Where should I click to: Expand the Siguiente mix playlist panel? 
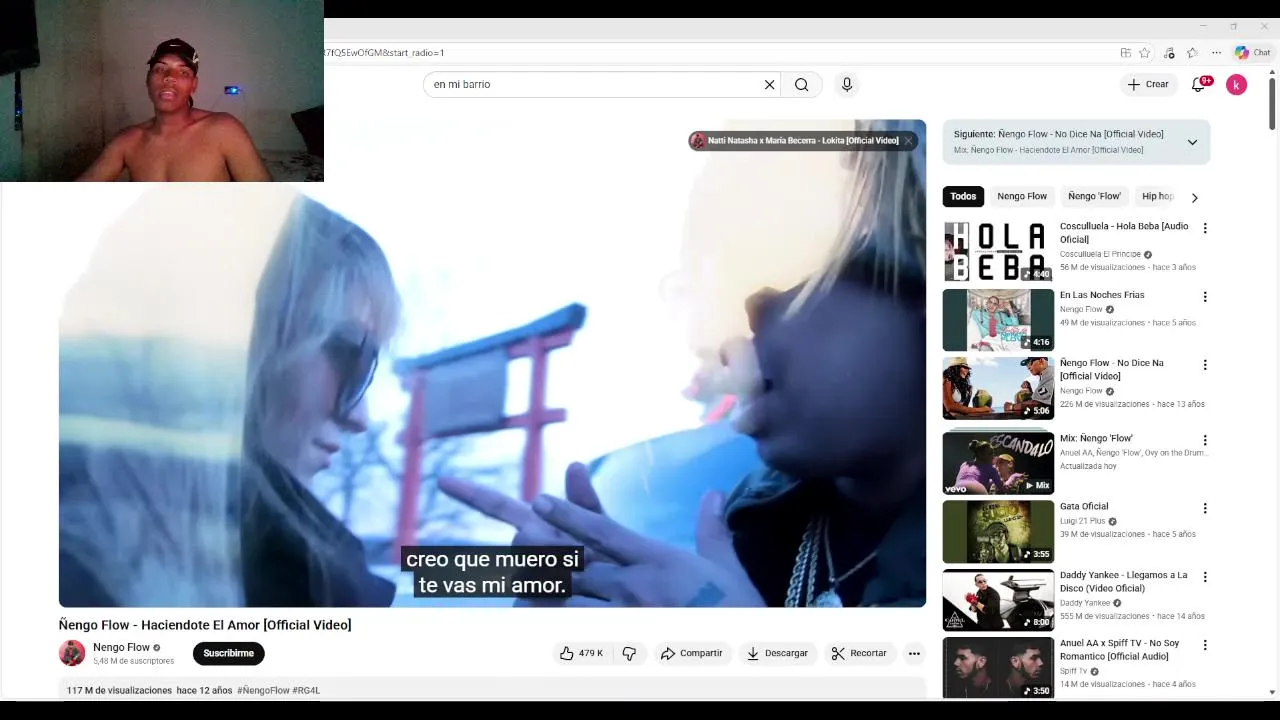(x=1192, y=142)
